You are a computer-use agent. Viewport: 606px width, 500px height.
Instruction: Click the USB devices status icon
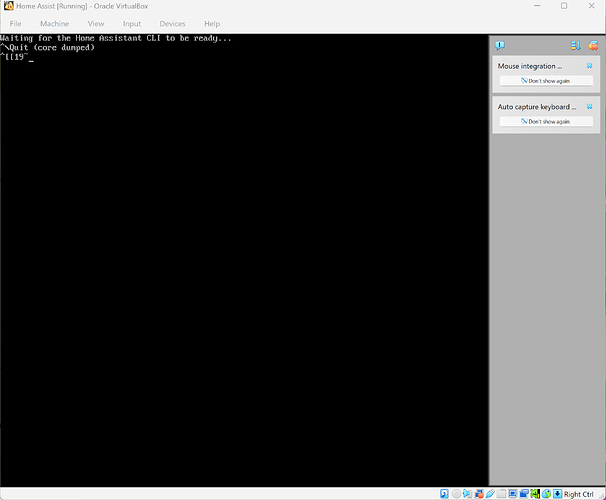490,494
